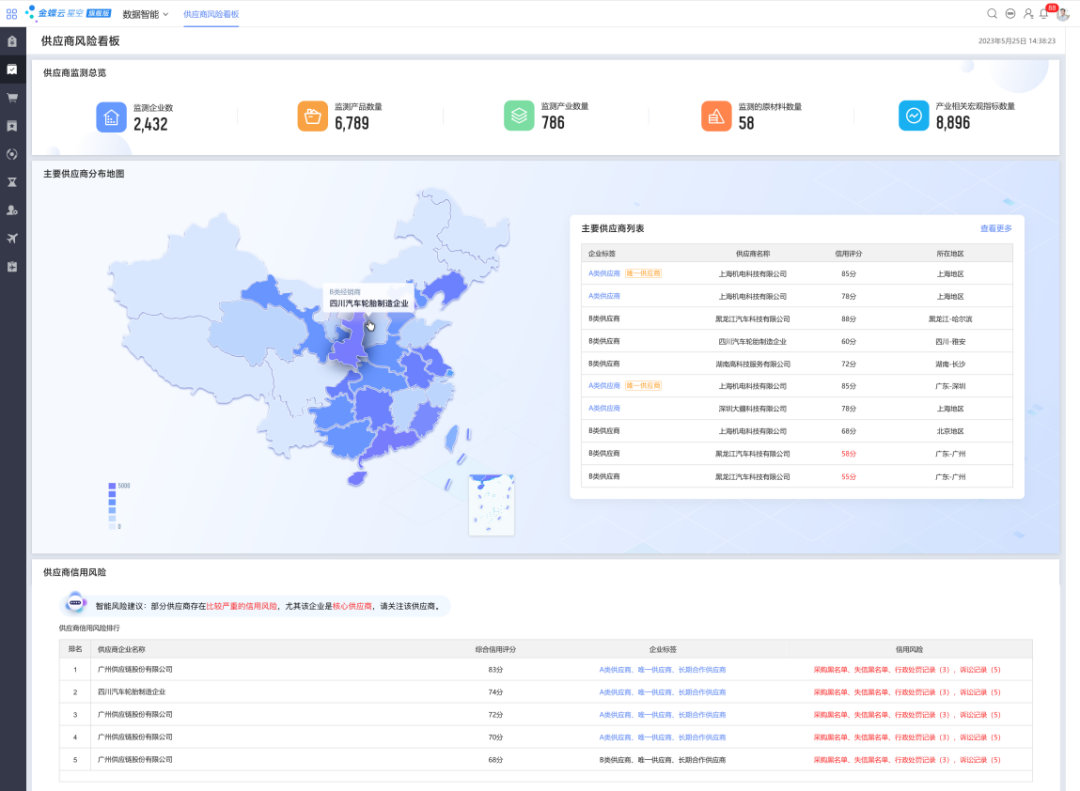Select the shopping cart sidebar icon

[x=12, y=98]
